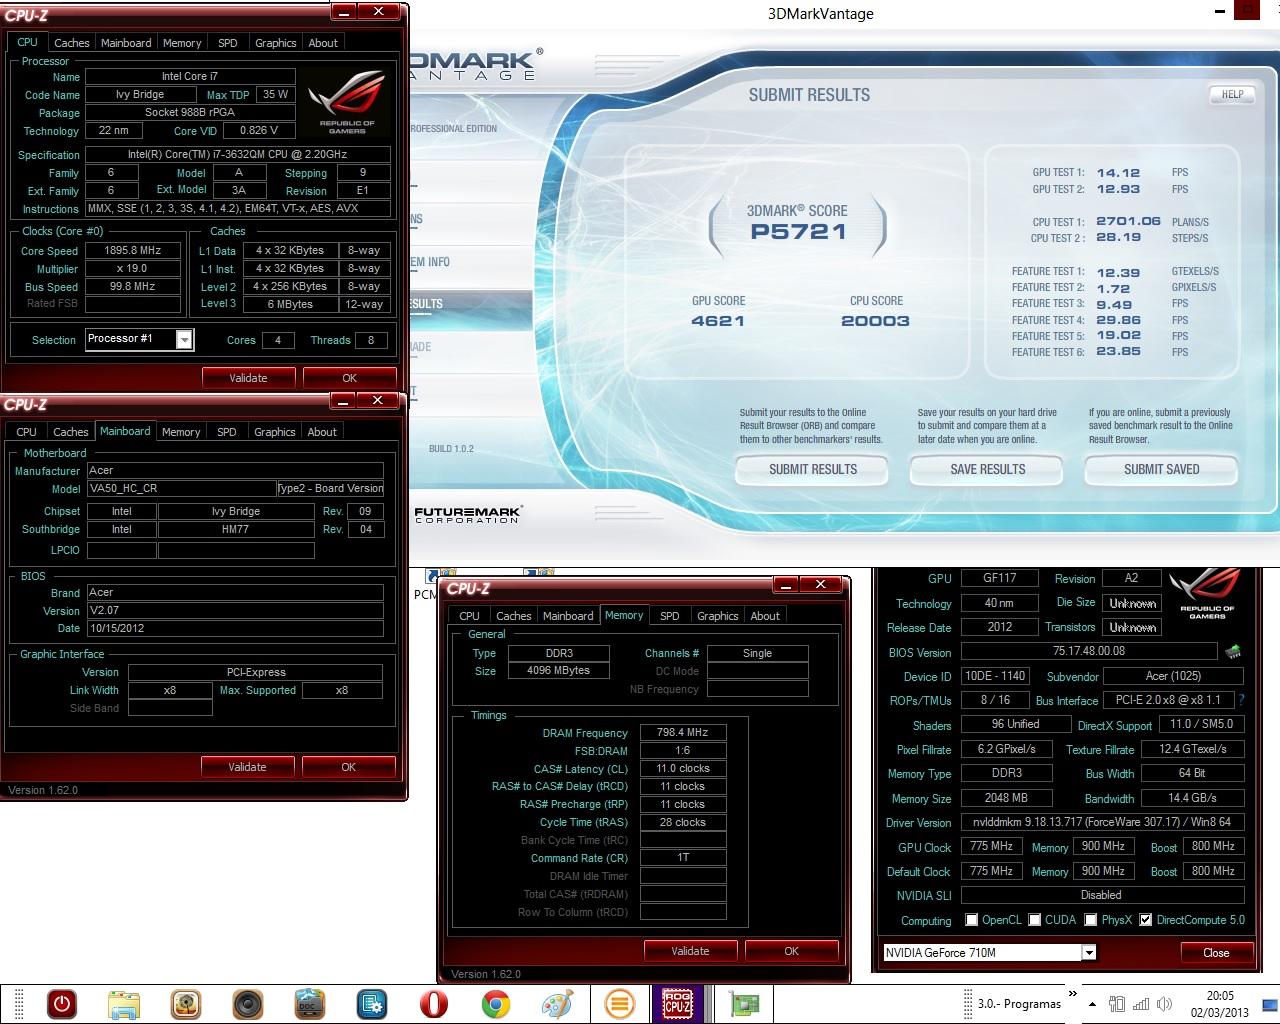Click OK in the CPU tab window
This screenshot has height=1024, width=1280.
349,378
